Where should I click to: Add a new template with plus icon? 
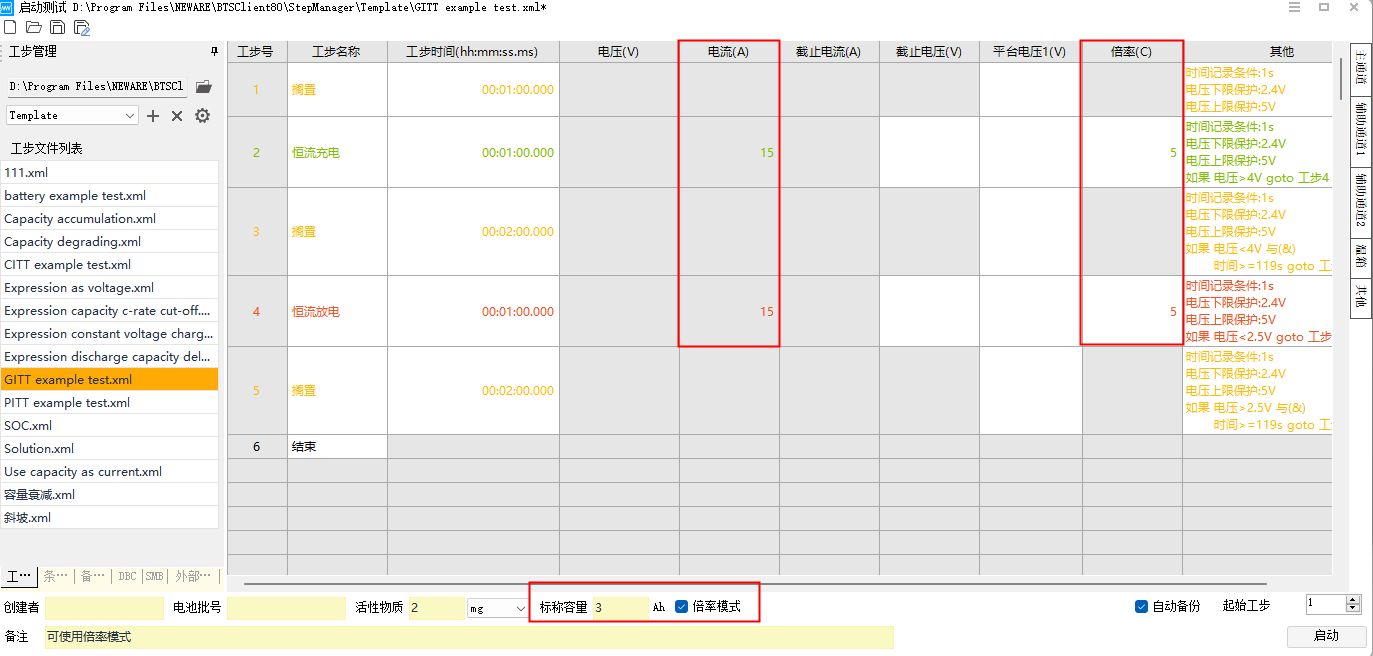click(153, 116)
